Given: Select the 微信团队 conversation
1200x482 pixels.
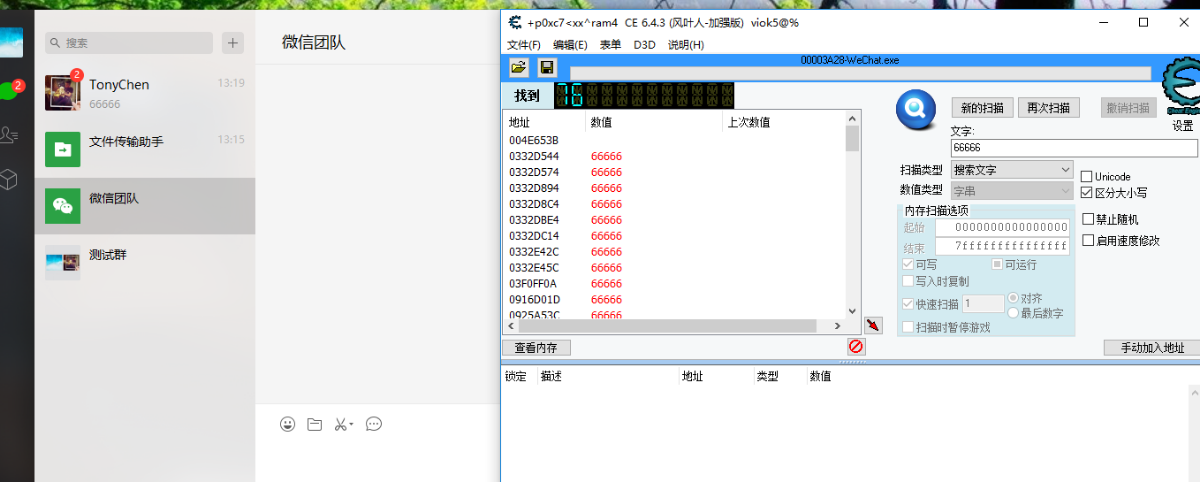Looking at the screenshot, I should (145, 206).
